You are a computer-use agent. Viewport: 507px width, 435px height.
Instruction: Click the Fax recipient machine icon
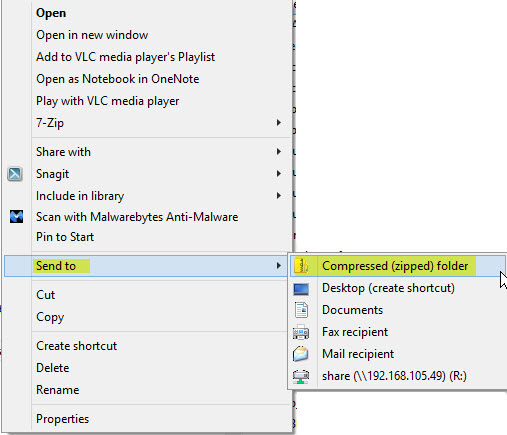(301, 332)
